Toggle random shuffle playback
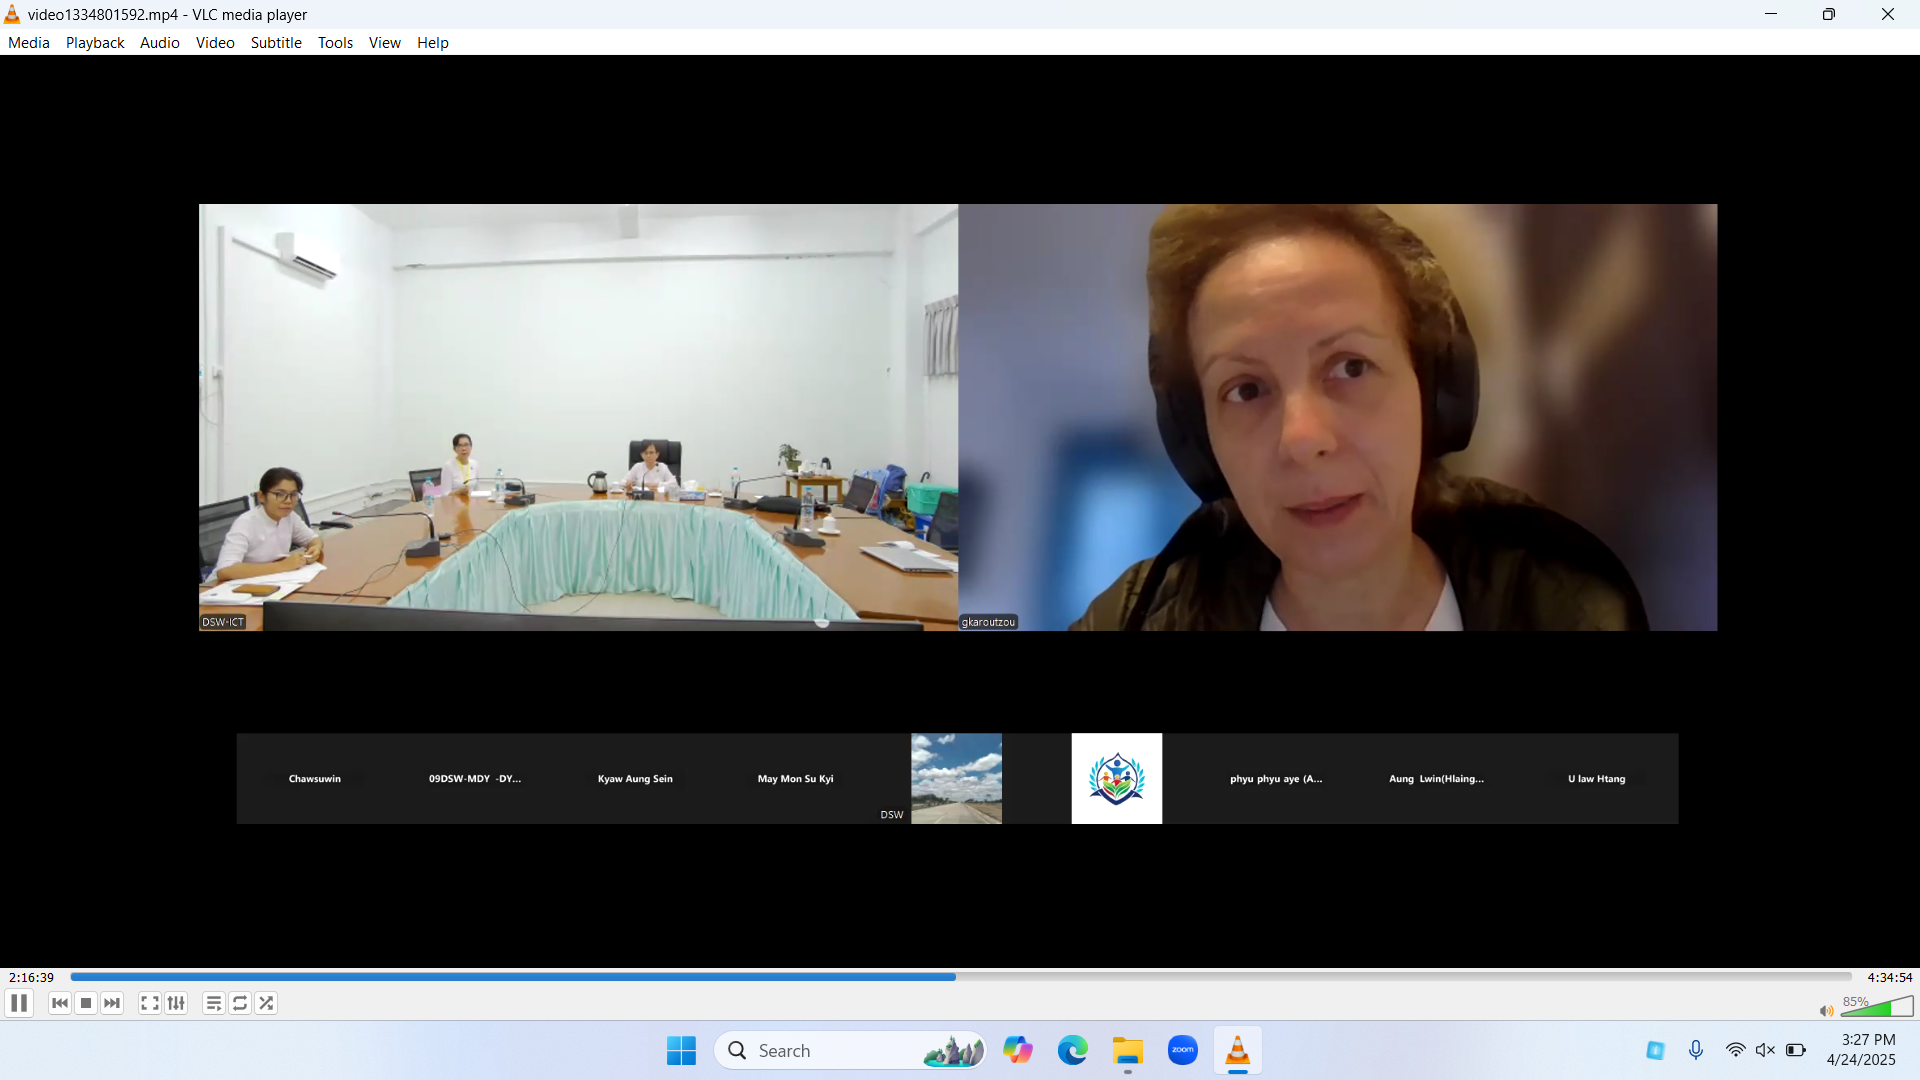 tap(266, 1003)
